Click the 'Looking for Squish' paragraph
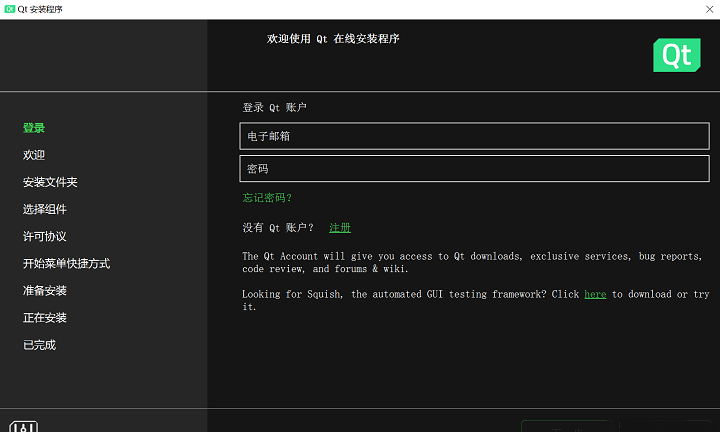 tap(476, 300)
